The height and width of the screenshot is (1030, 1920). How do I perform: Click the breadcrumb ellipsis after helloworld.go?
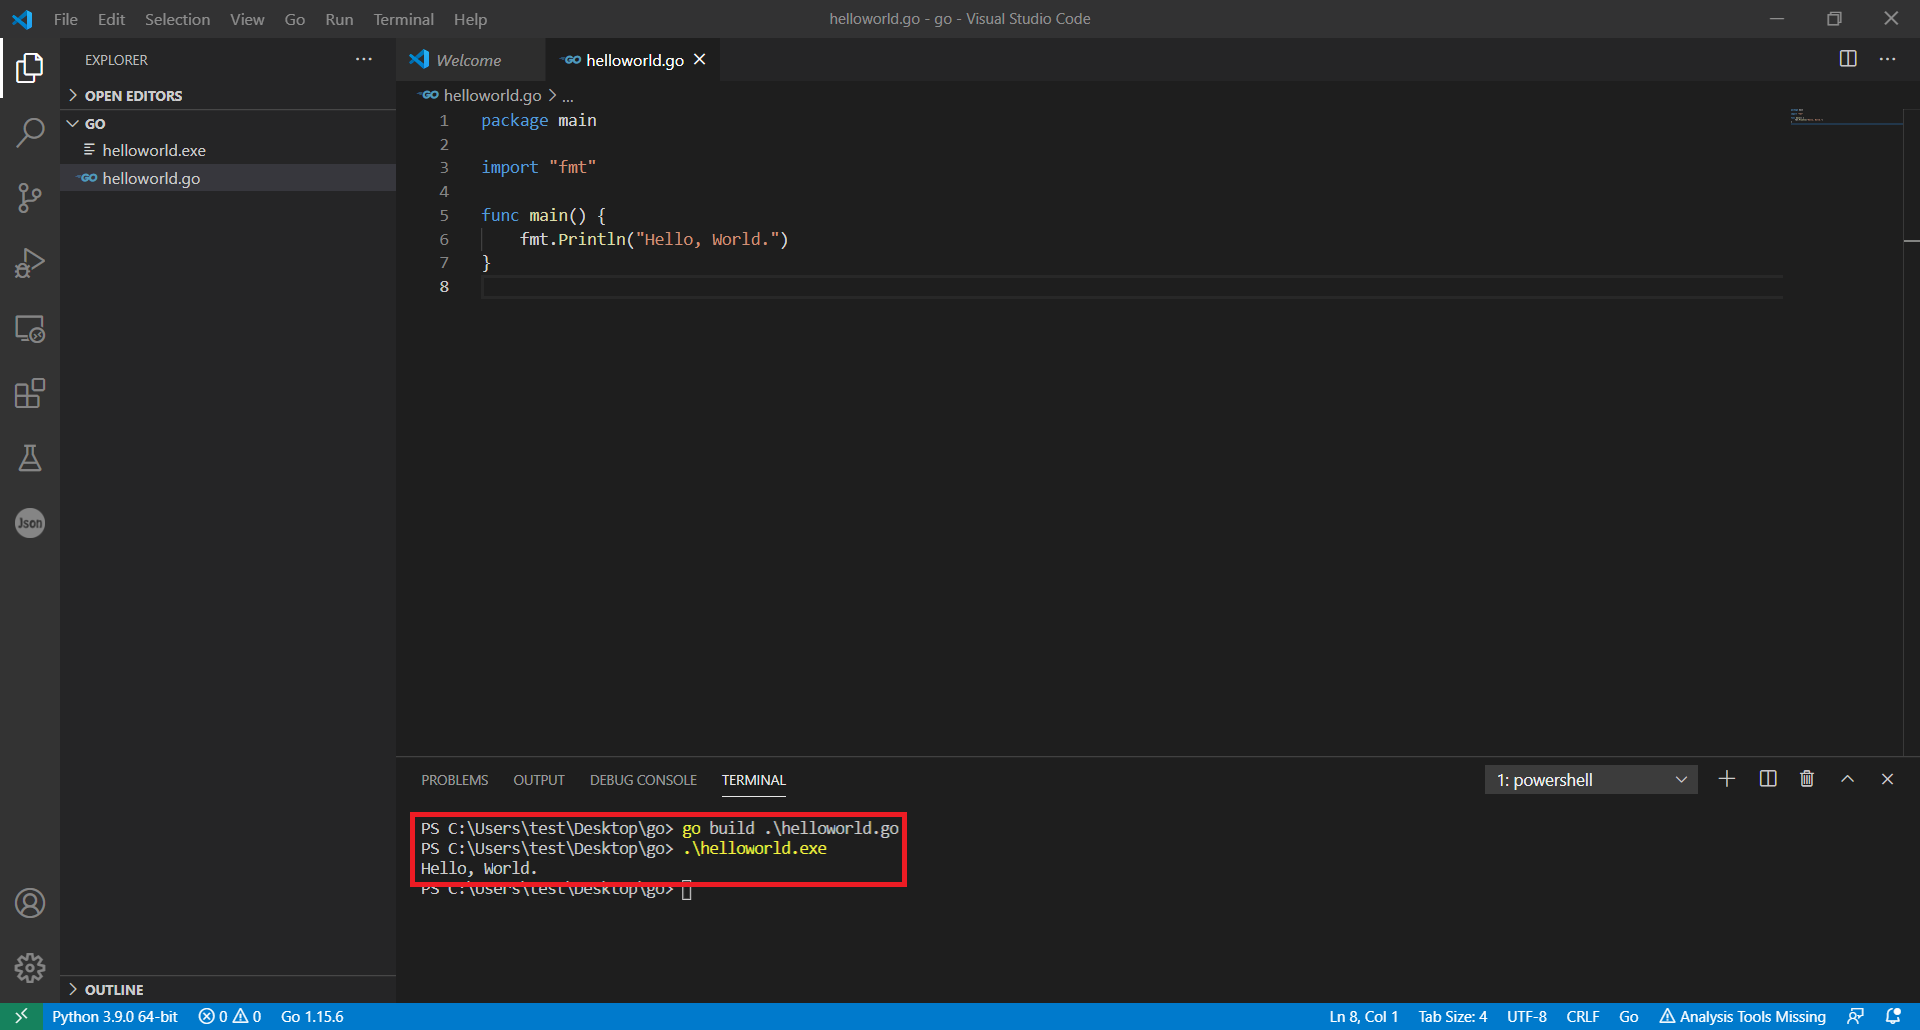[568, 96]
